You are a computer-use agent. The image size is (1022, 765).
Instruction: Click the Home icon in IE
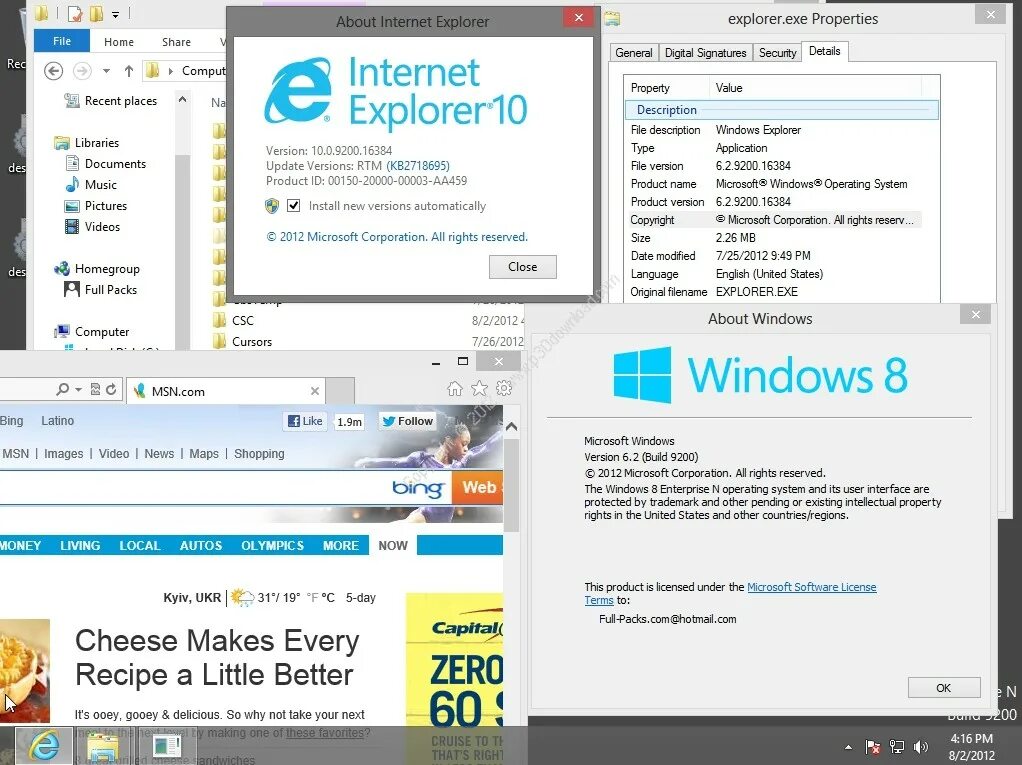tap(455, 389)
